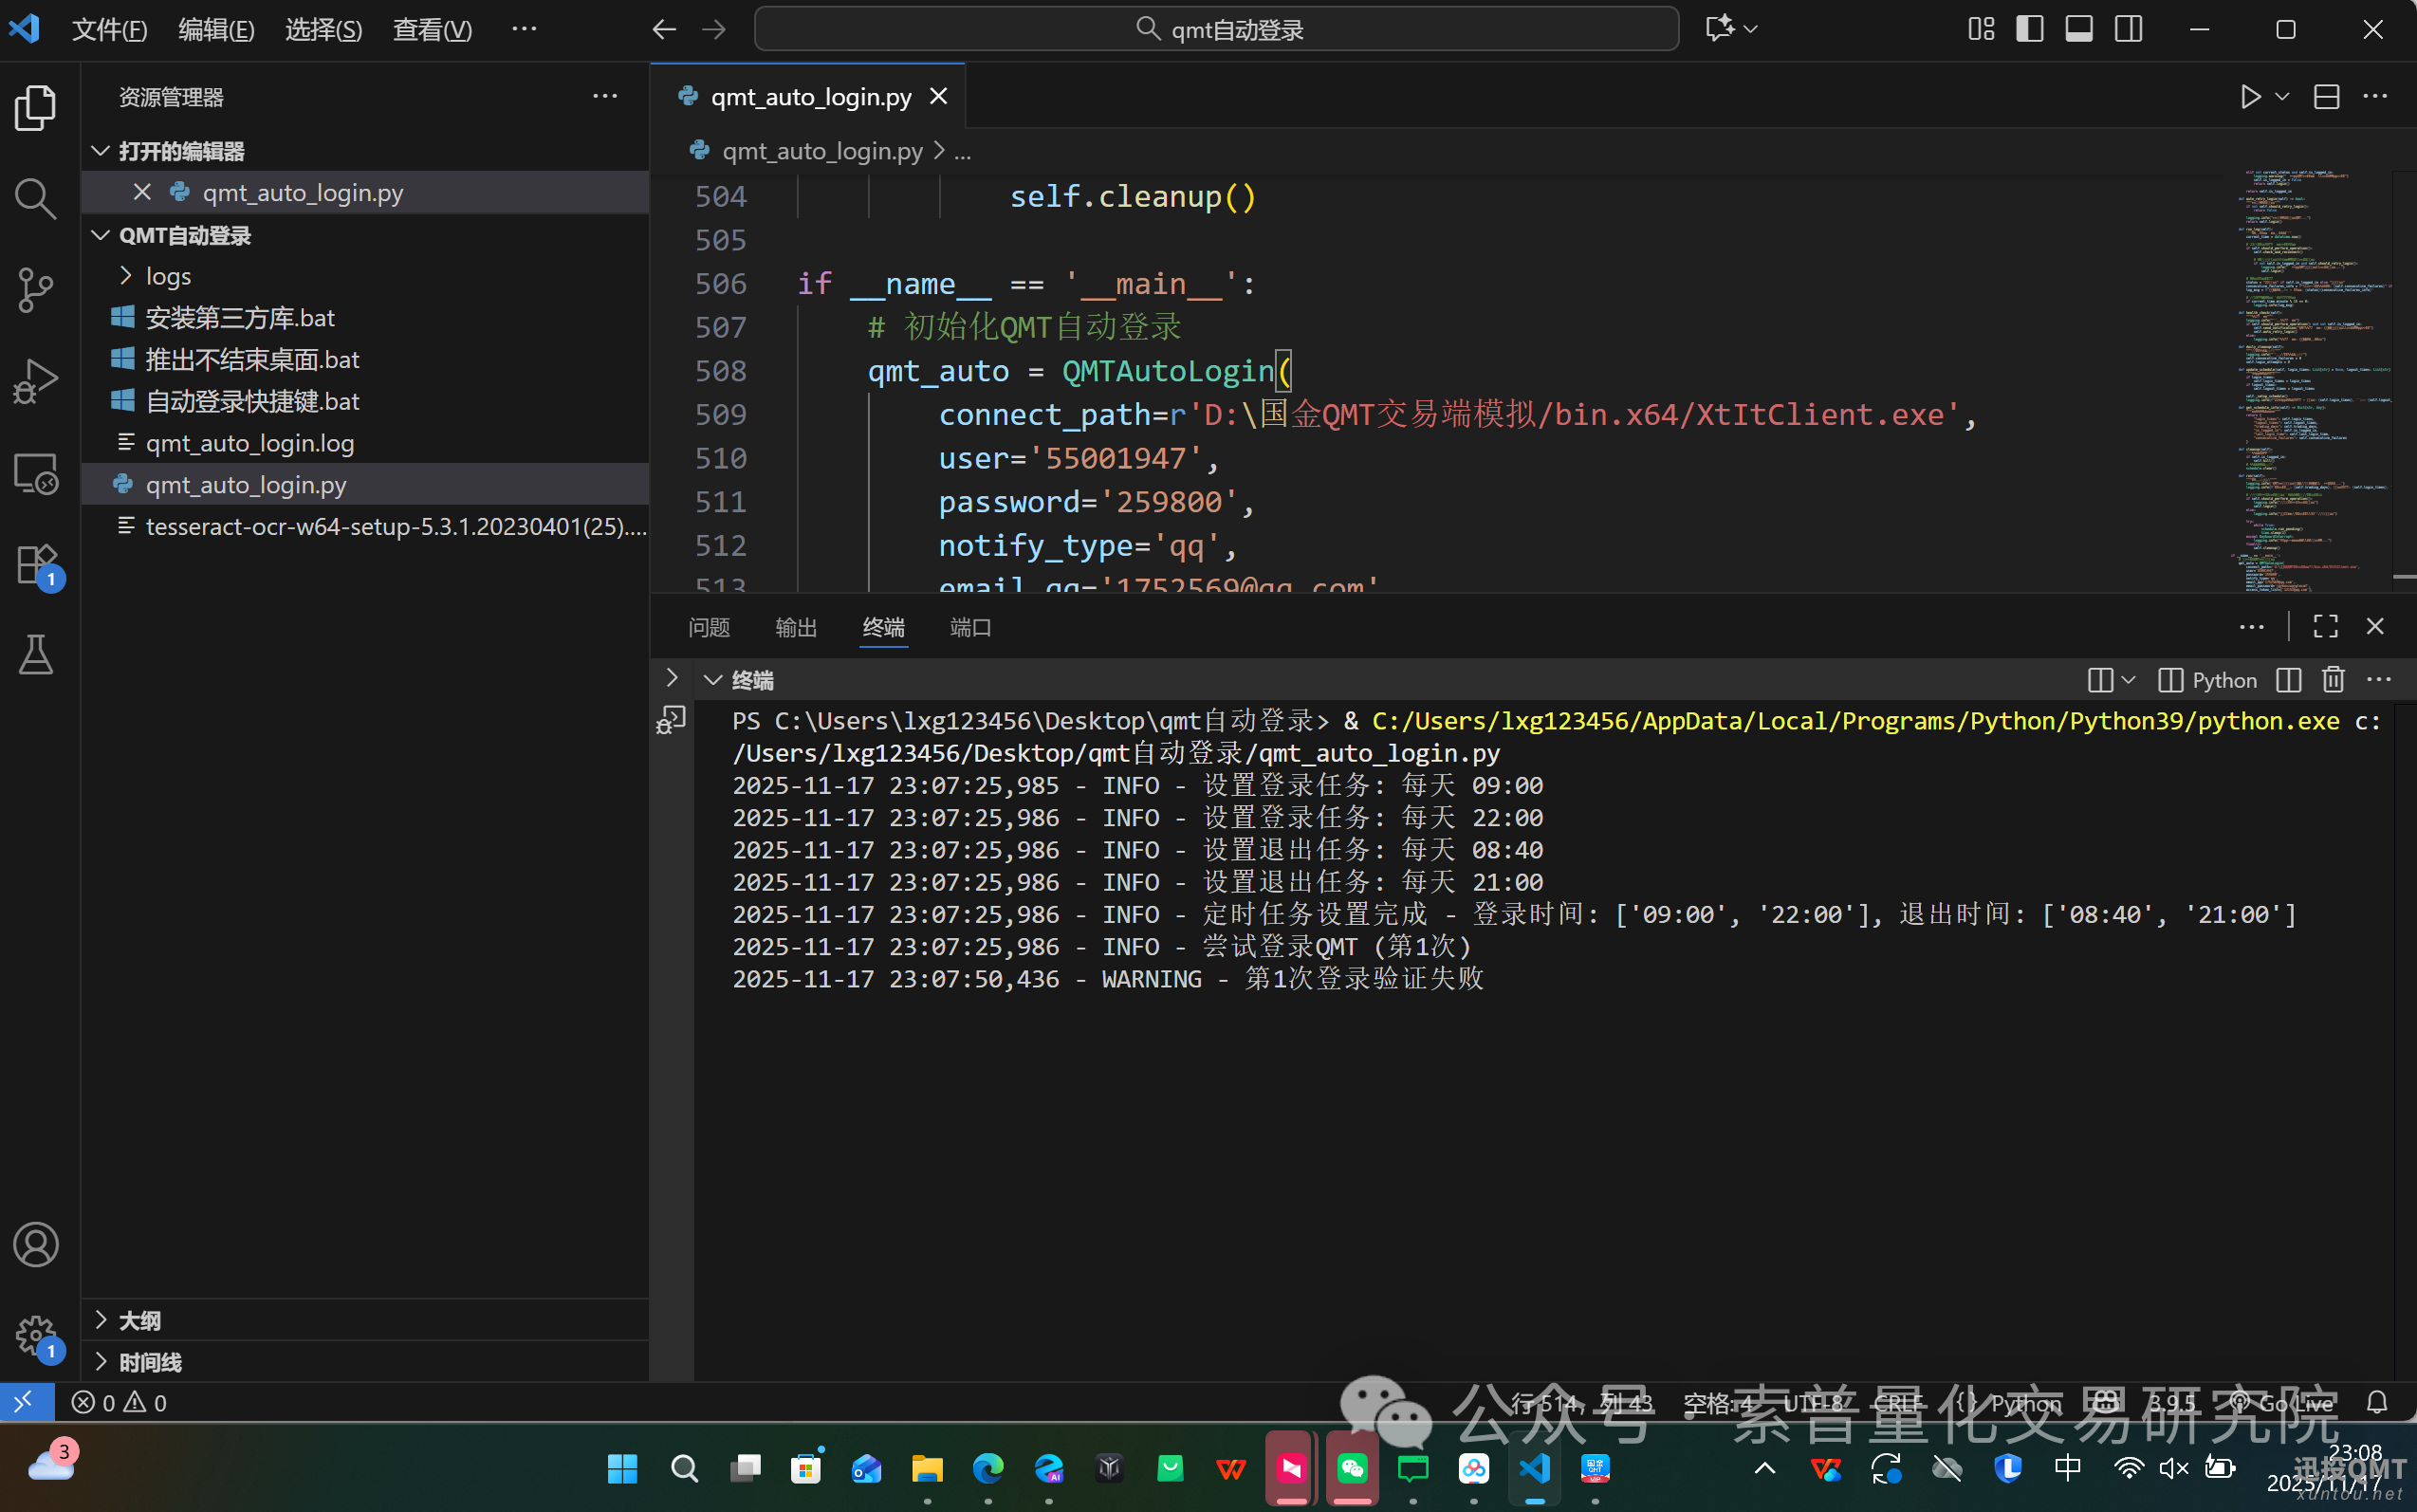Open Run and Debug view
The width and height of the screenshot is (2417, 1512).
click(35, 381)
